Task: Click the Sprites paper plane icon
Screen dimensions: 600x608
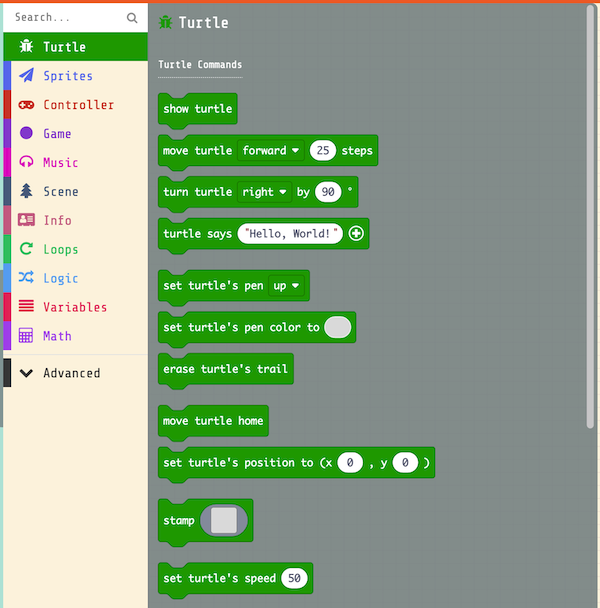Action: coord(26,75)
